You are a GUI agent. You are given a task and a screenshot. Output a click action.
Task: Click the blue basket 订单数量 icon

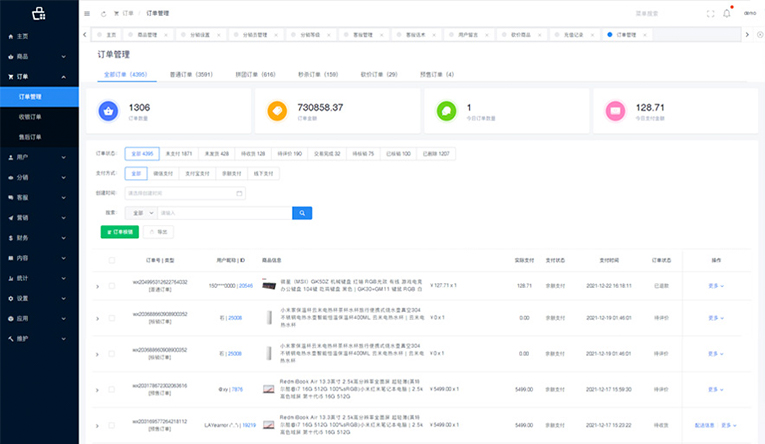tap(109, 111)
